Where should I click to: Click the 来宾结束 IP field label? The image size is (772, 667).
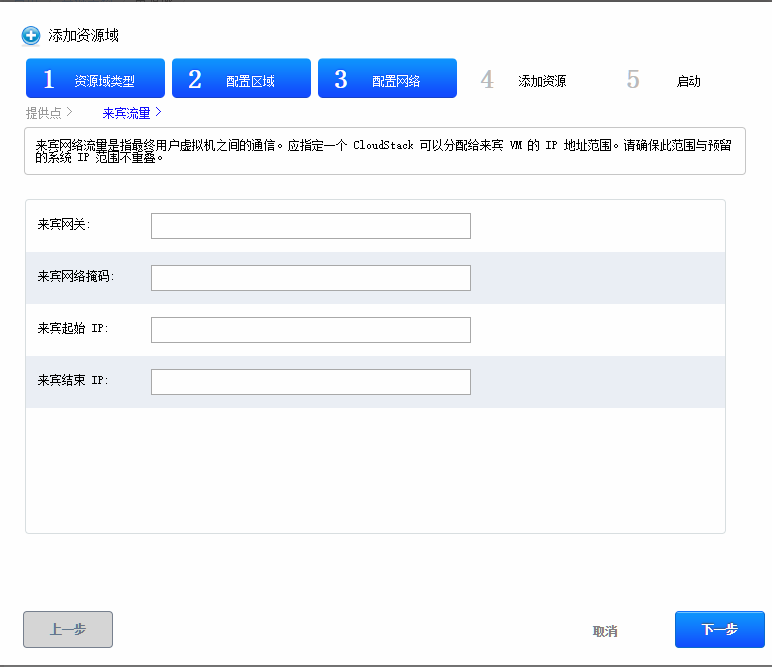click(x=73, y=380)
